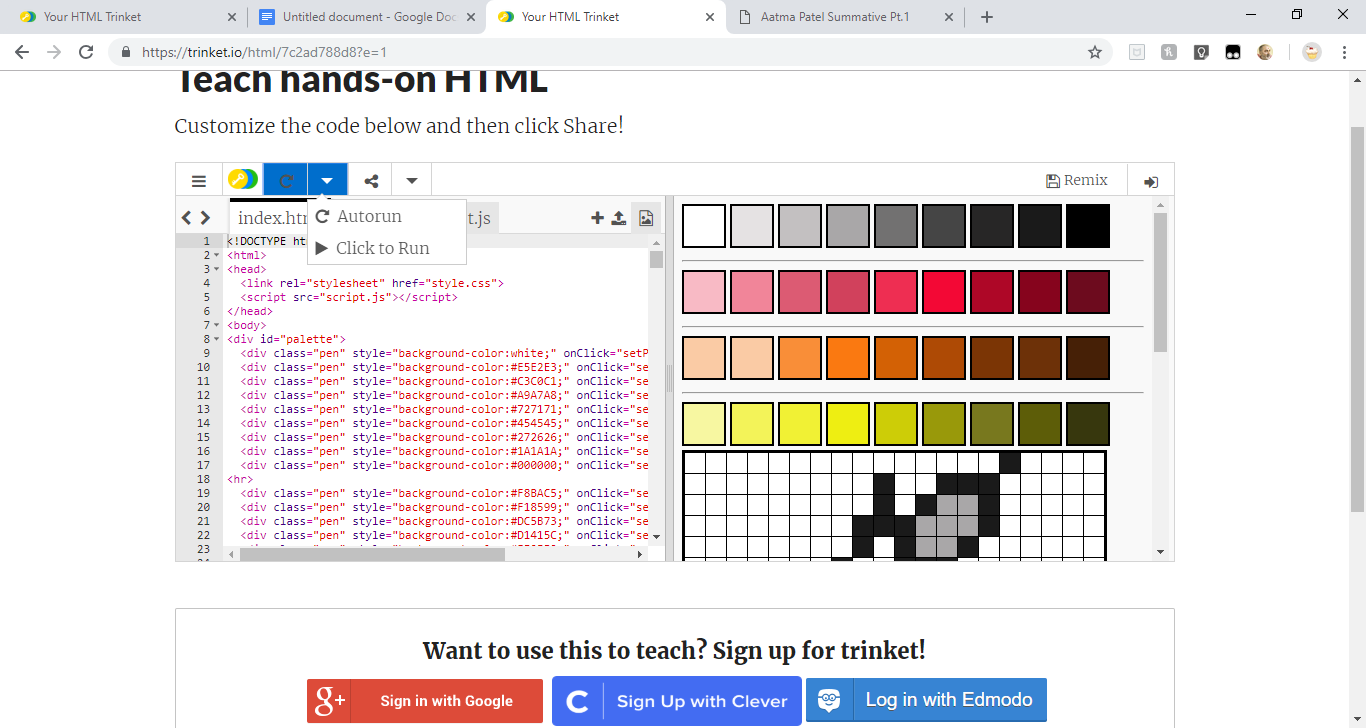
Task: Pick the light pink pen swatch
Action: (x=704, y=292)
